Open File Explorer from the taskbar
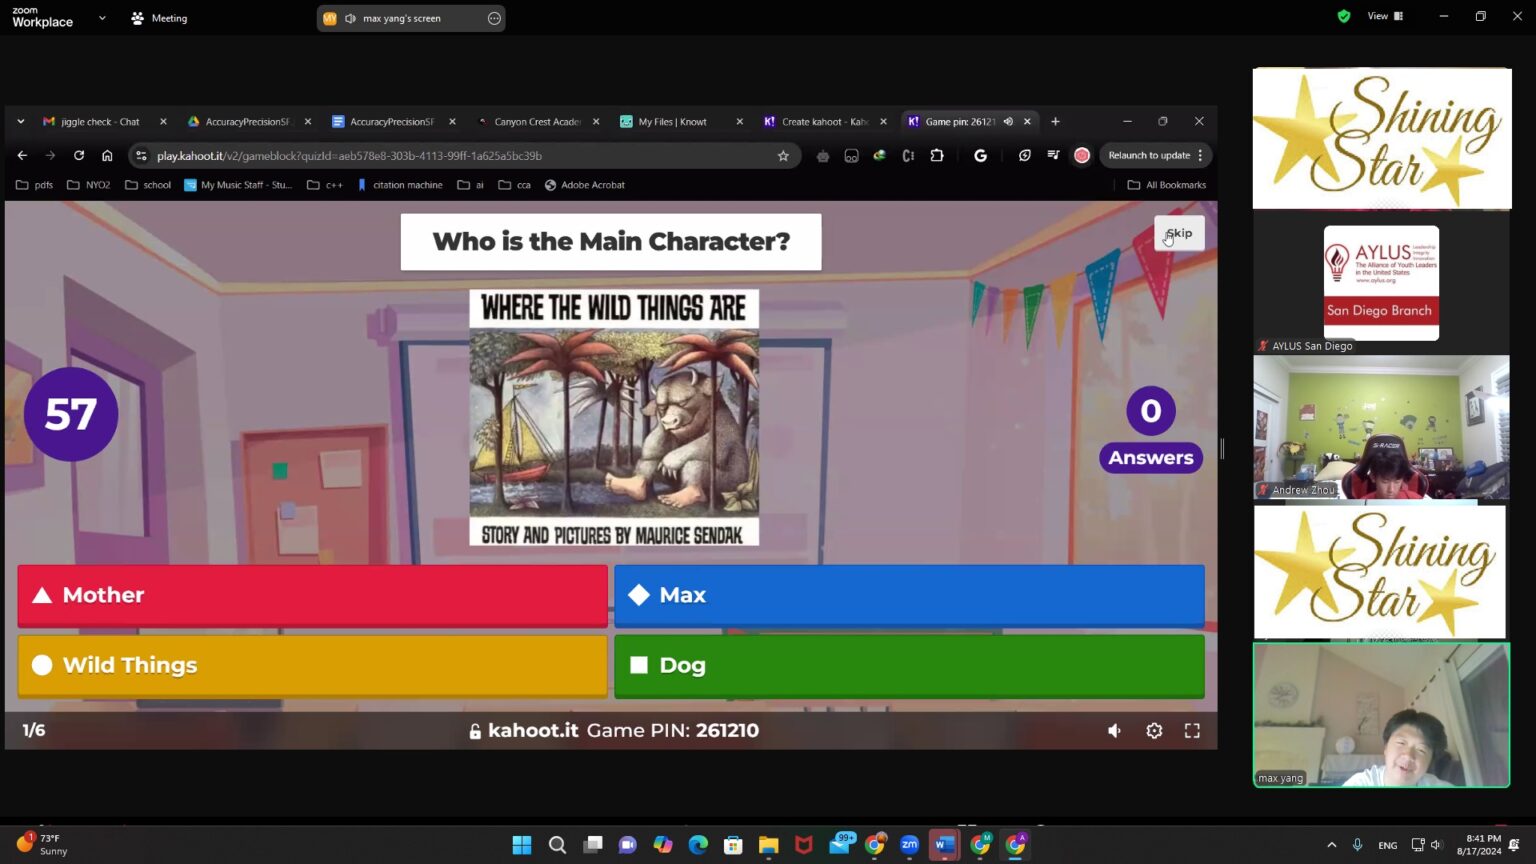 (x=768, y=845)
